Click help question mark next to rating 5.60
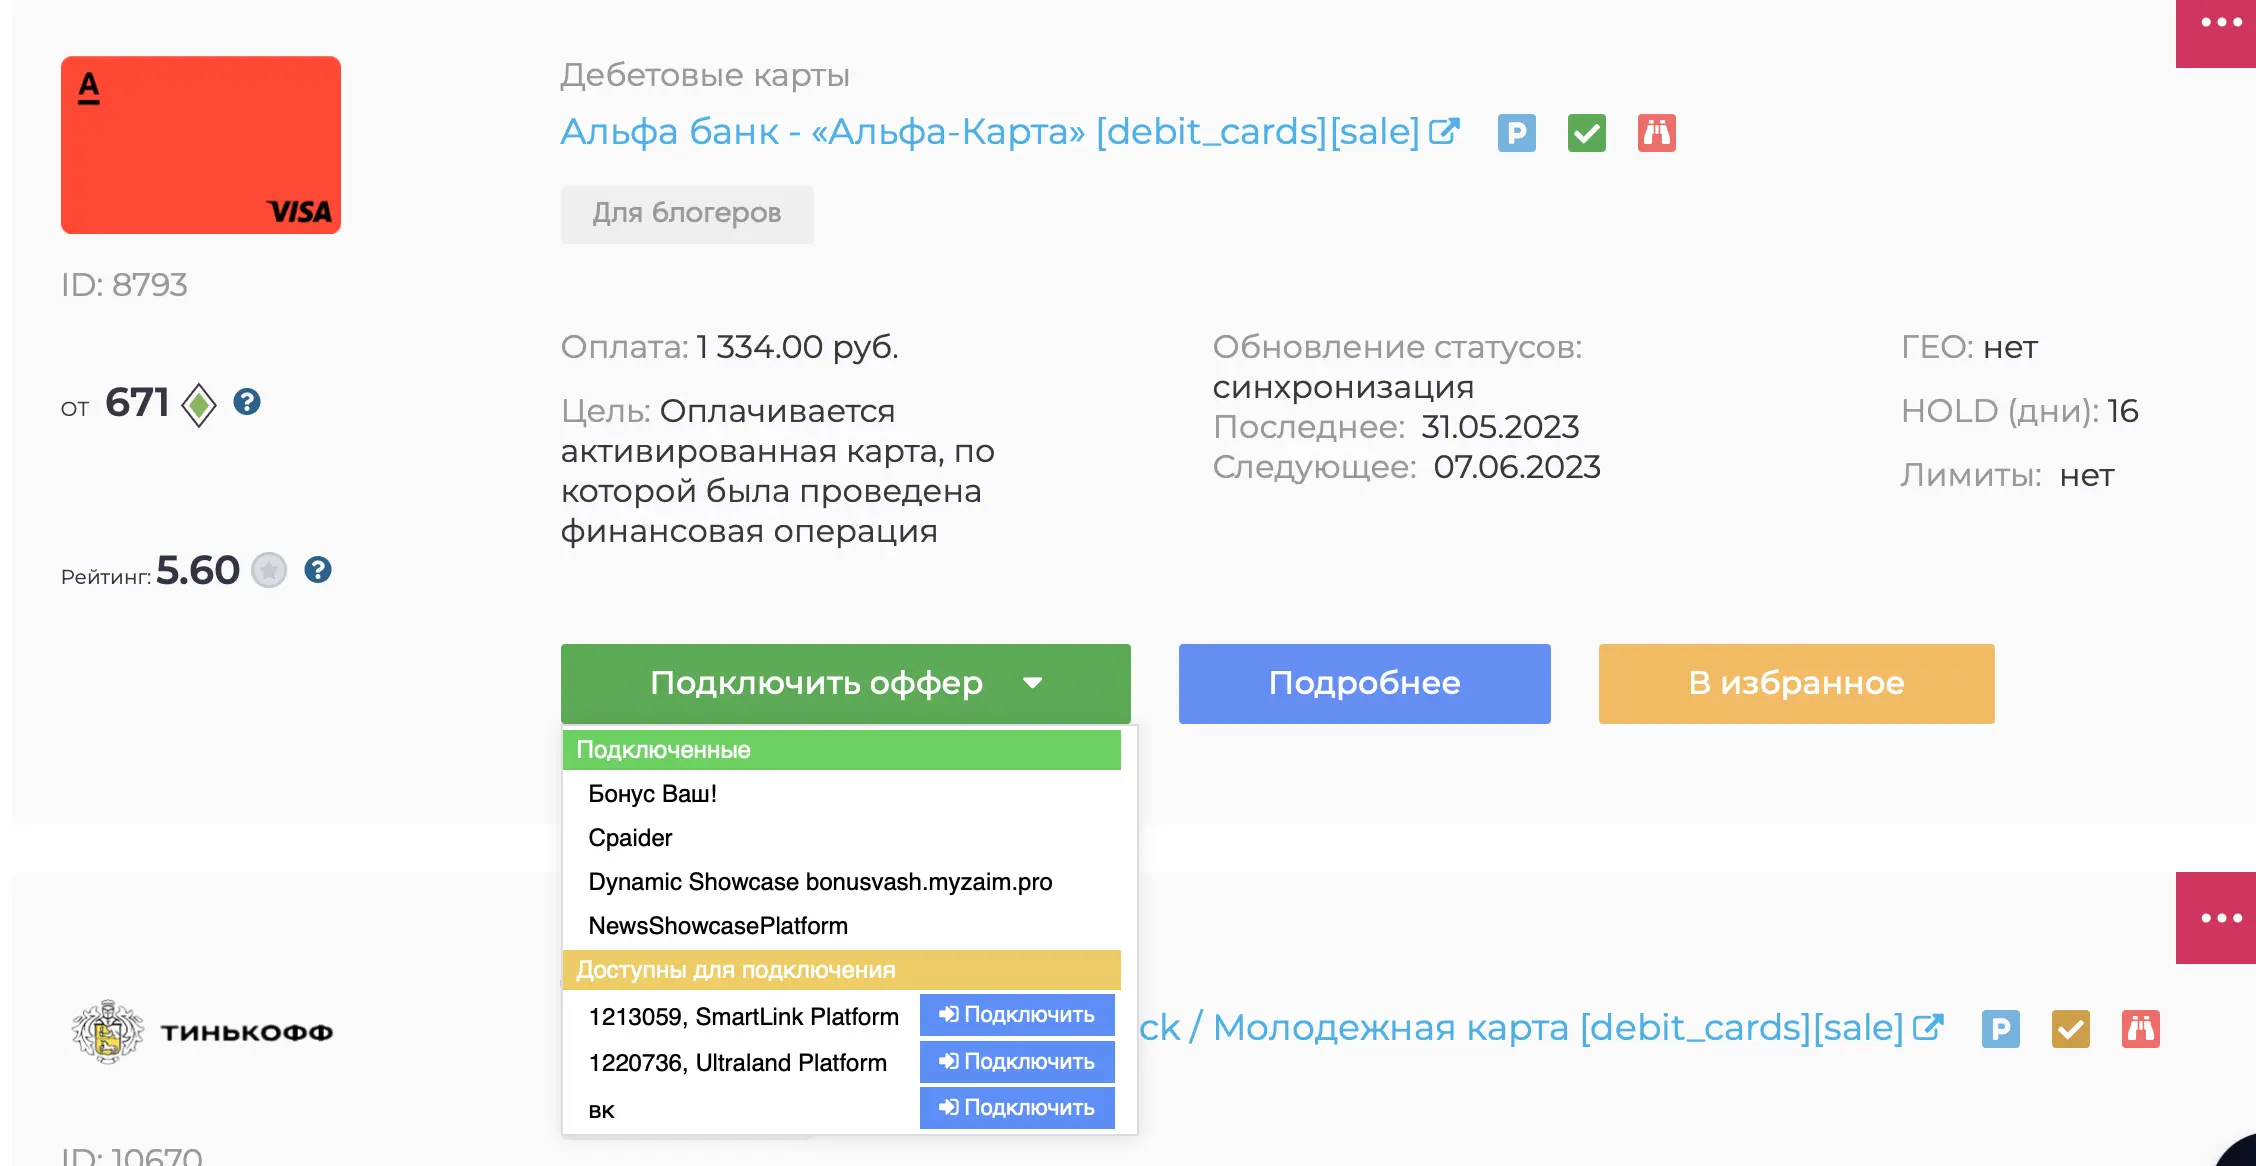The height and width of the screenshot is (1166, 2256). [318, 570]
